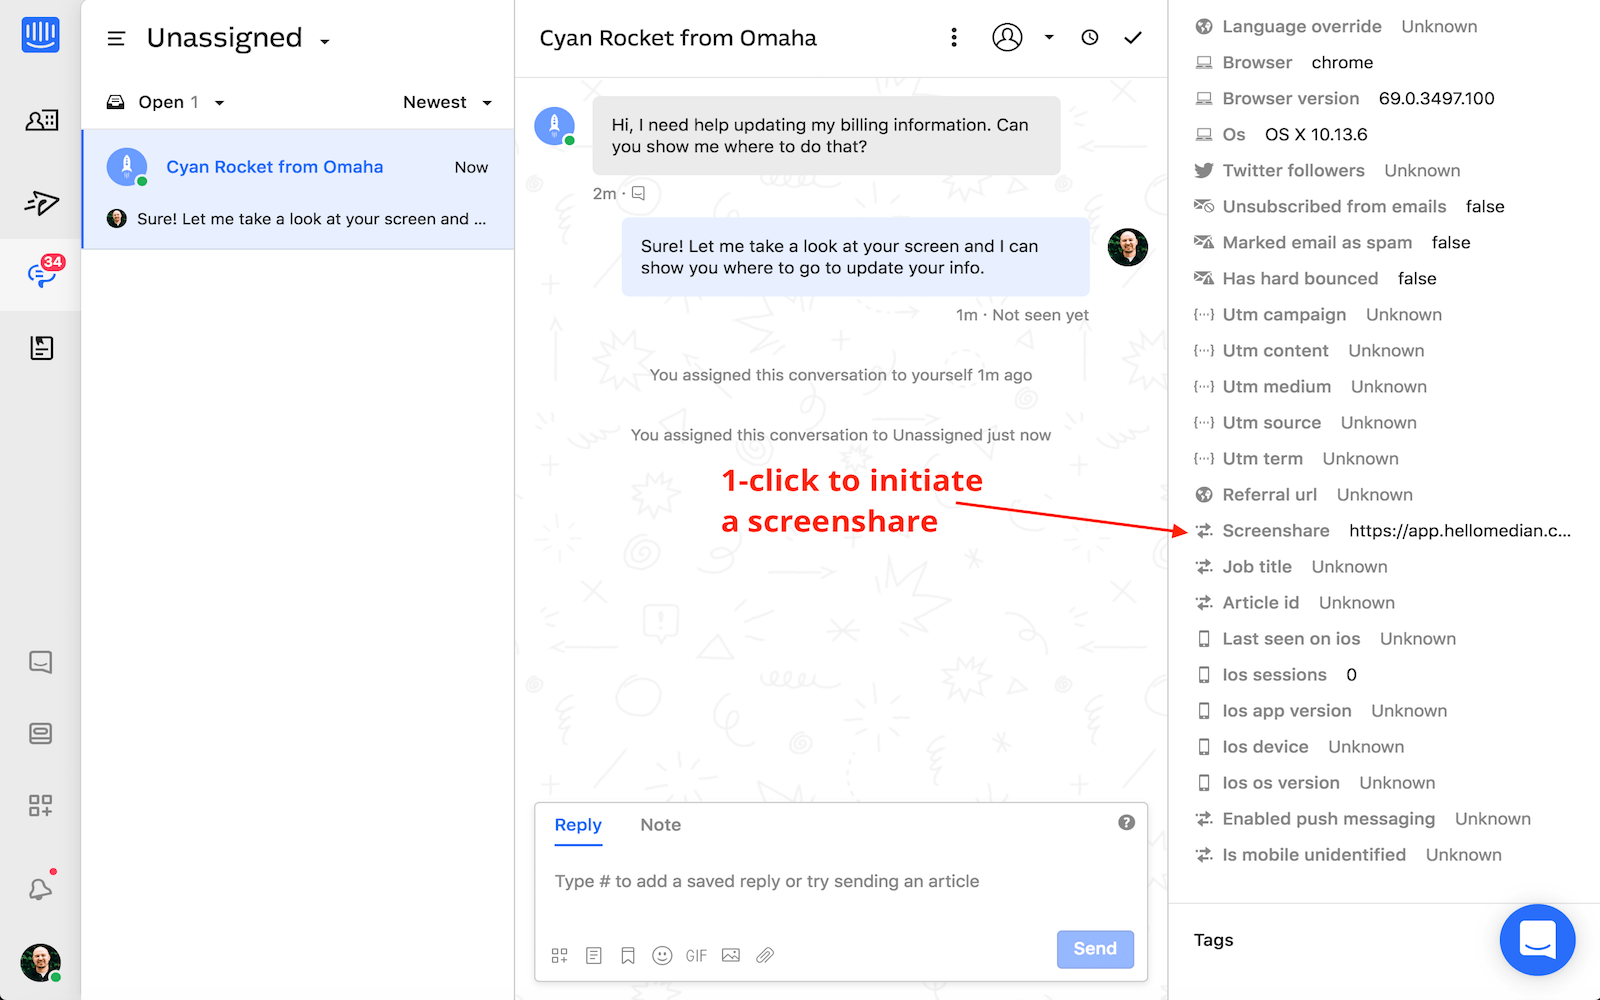
Task: Attach a file with the paperclip icon
Action: click(765, 955)
